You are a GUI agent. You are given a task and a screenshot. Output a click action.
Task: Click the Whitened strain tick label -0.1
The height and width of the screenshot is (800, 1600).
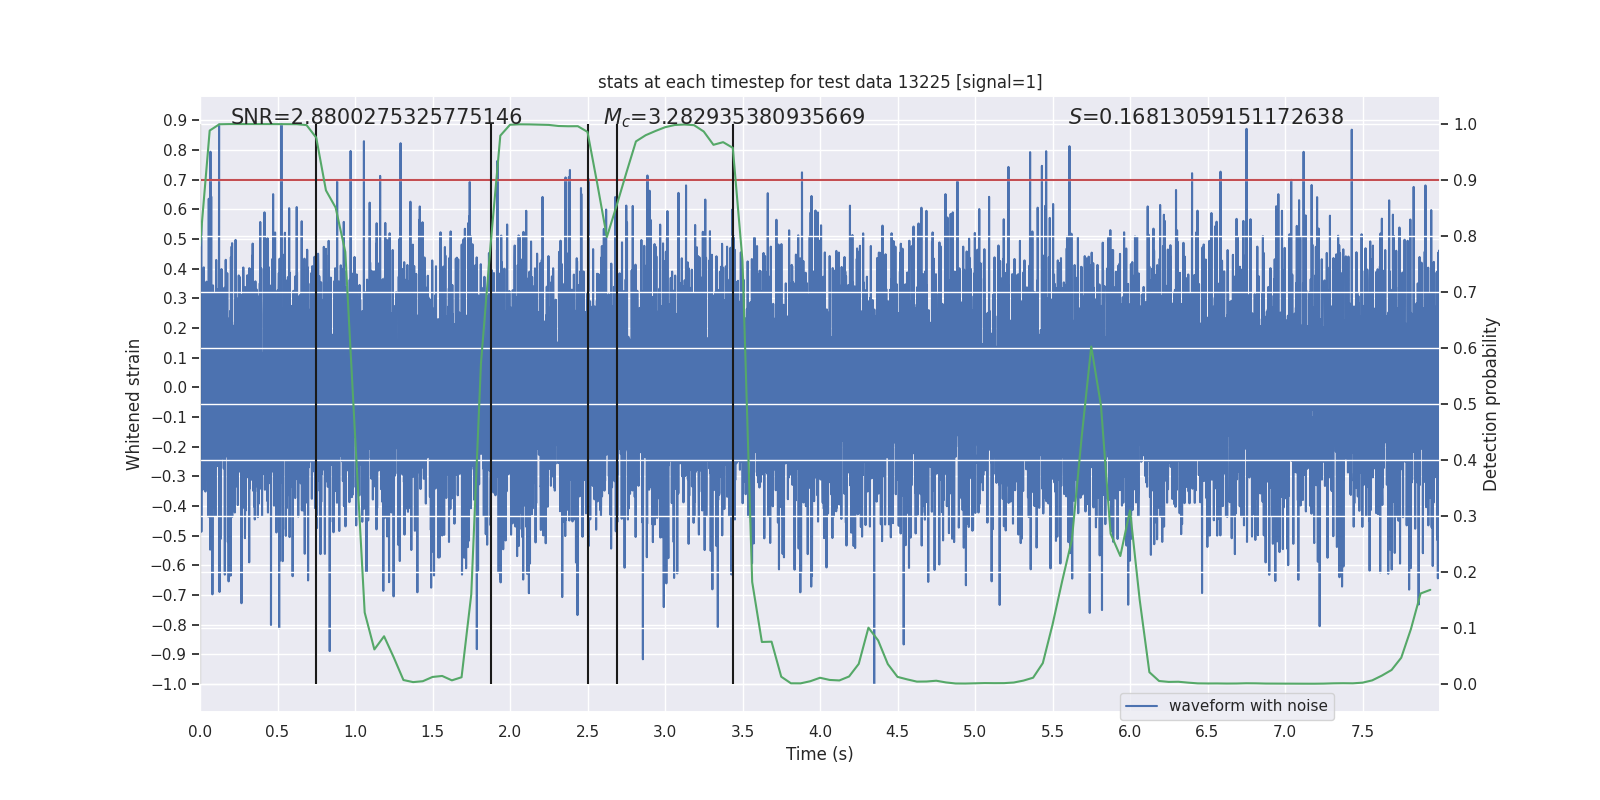[x=169, y=417]
